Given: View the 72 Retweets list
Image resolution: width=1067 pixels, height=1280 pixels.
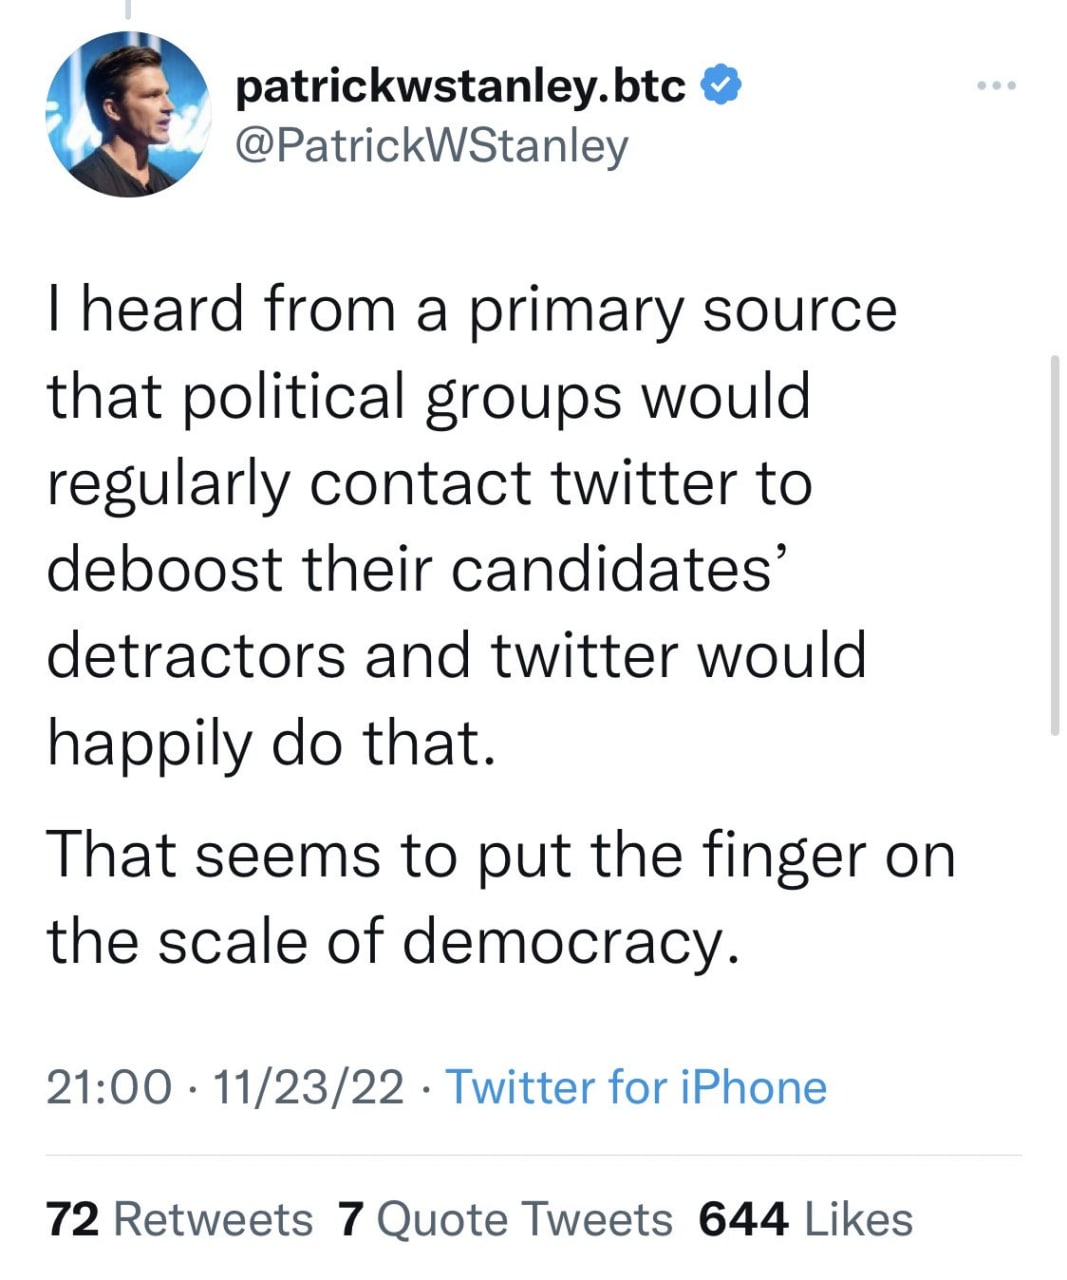Looking at the screenshot, I should coord(180,1220).
